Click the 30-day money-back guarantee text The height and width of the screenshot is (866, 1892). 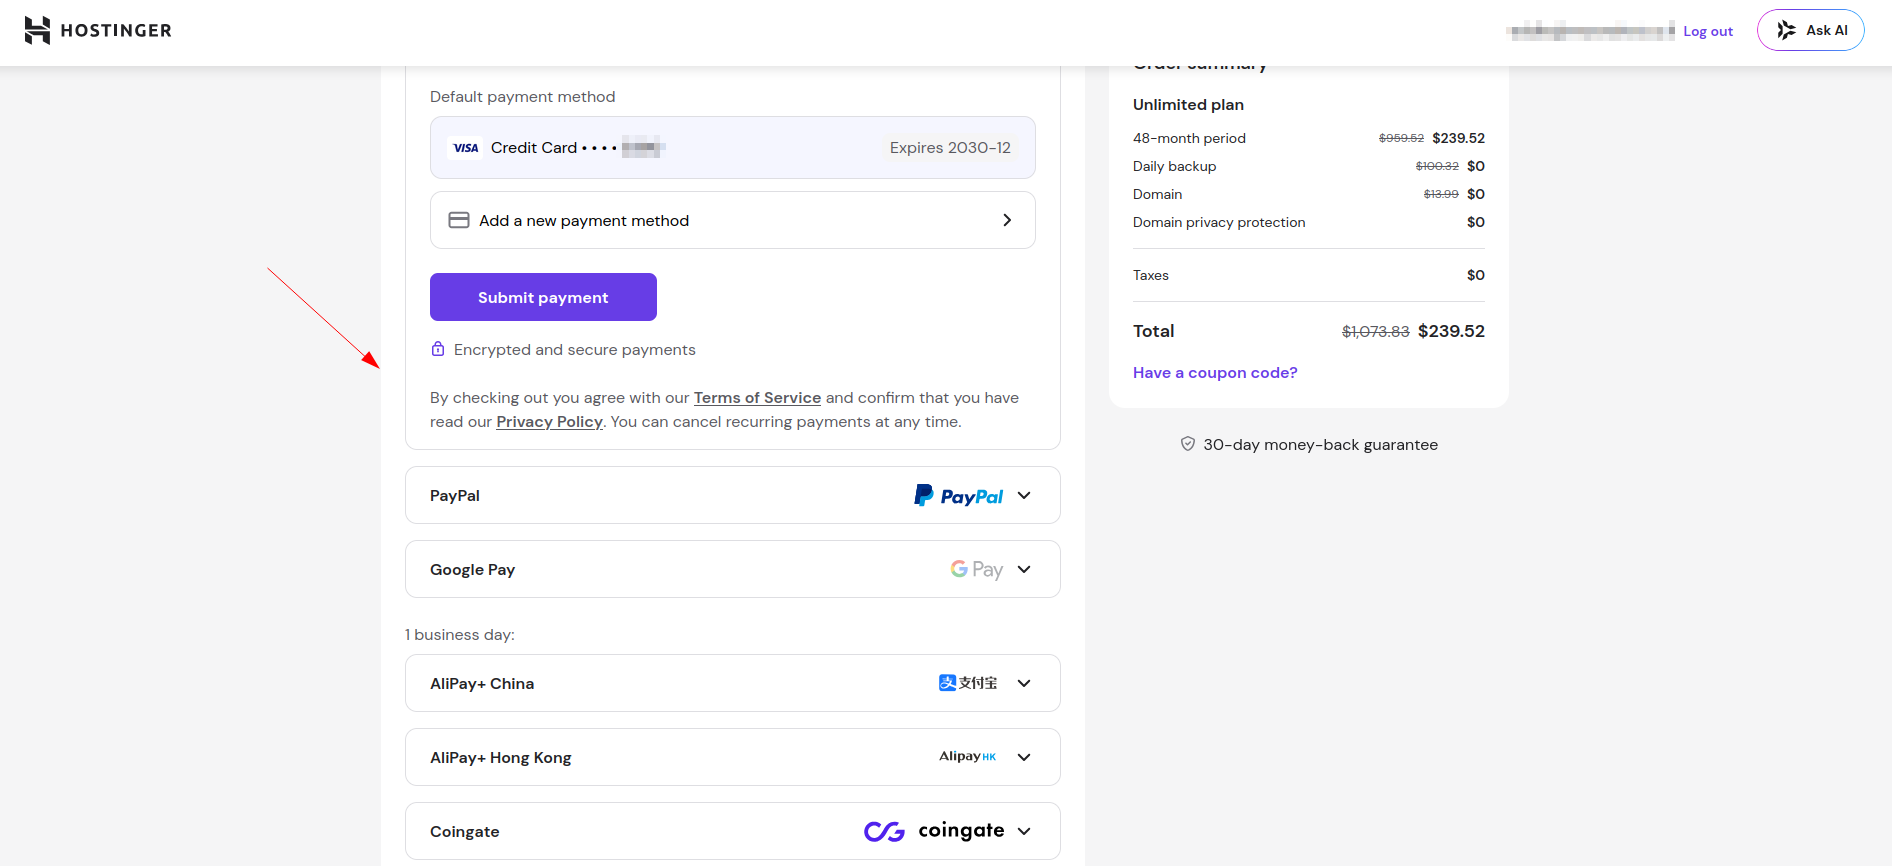pos(1320,445)
